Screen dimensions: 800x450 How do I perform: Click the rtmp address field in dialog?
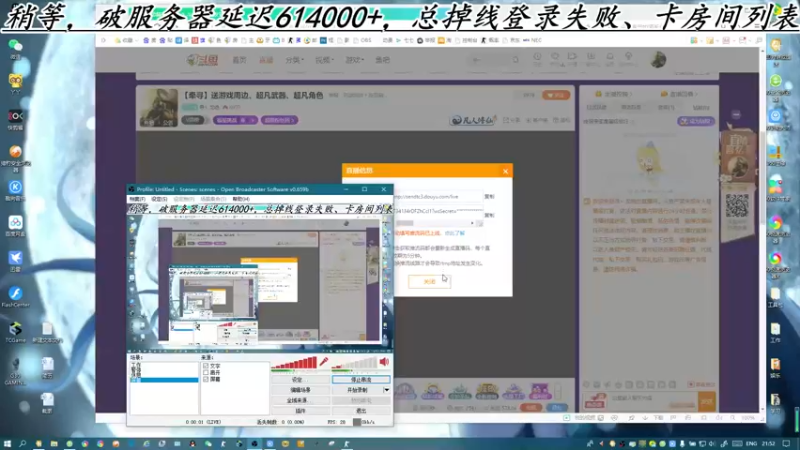(439, 196)
